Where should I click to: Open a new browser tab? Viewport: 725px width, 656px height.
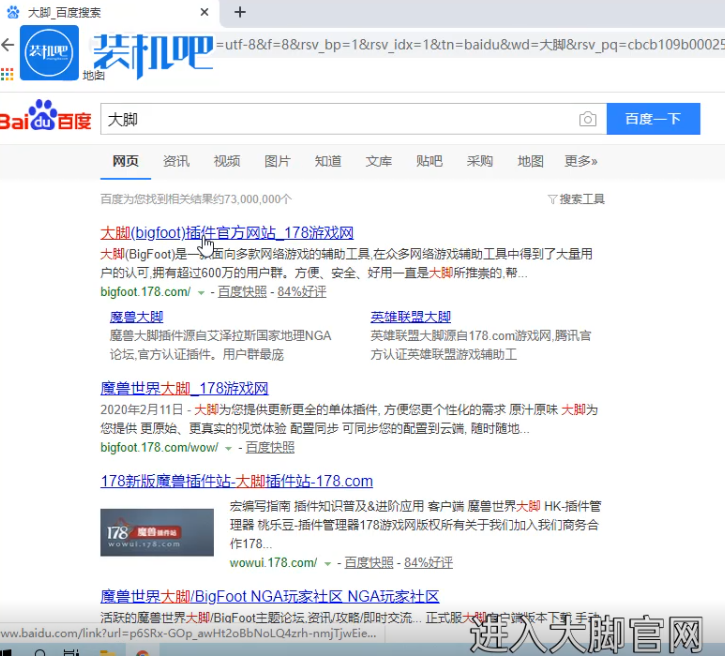[239, 12]
